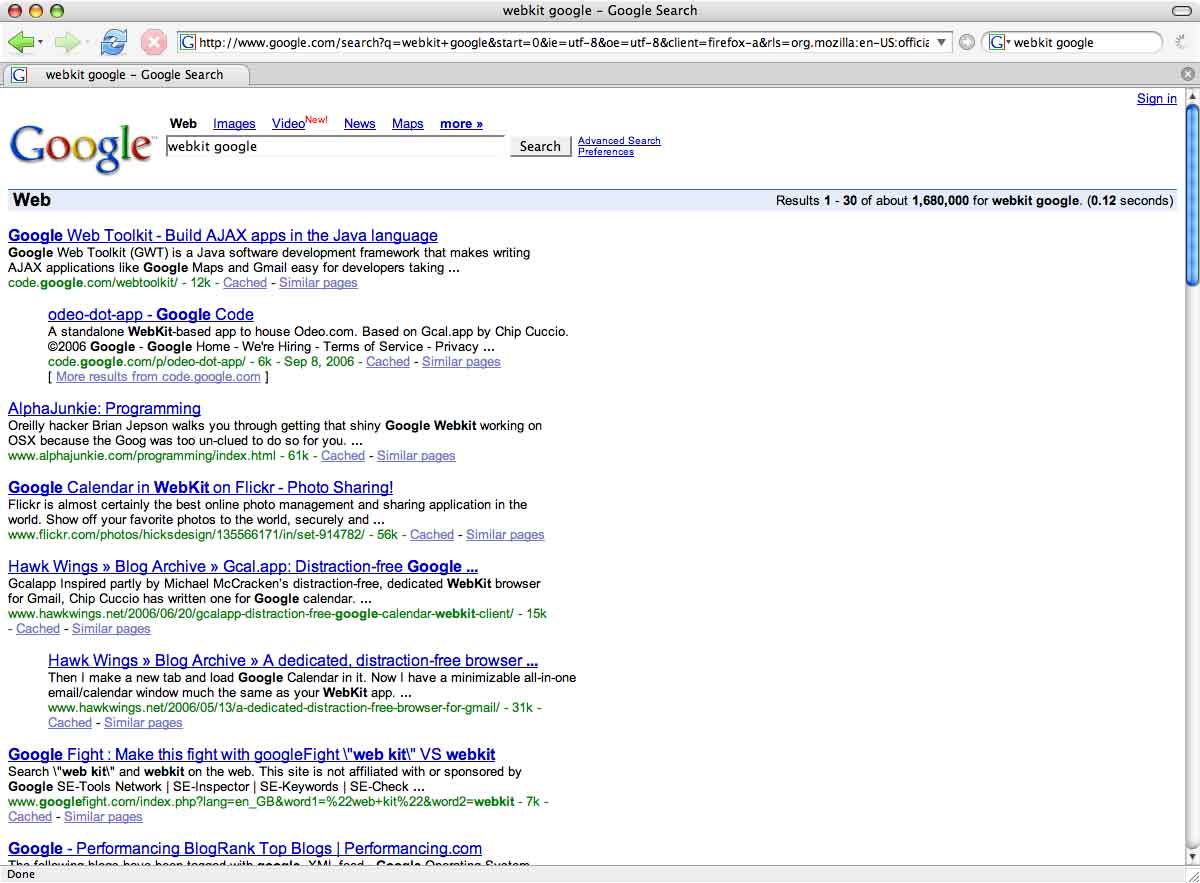Open Cached link for code.google.com/webtoolkit result
1200x883 pixels.
click(x=245, y=283)
